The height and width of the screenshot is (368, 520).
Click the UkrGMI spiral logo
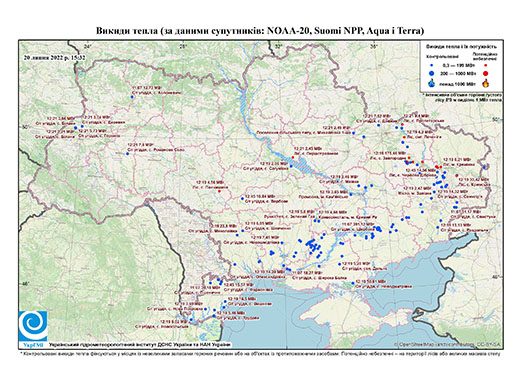33,326
